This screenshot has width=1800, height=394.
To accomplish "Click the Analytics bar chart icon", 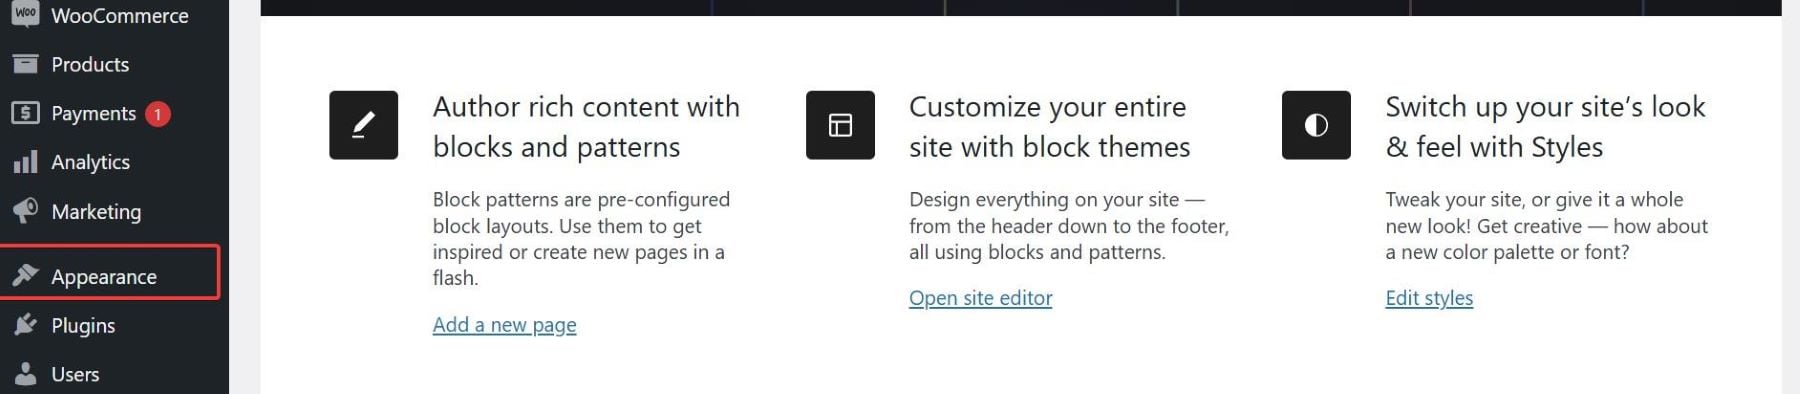I will (25, 162).
